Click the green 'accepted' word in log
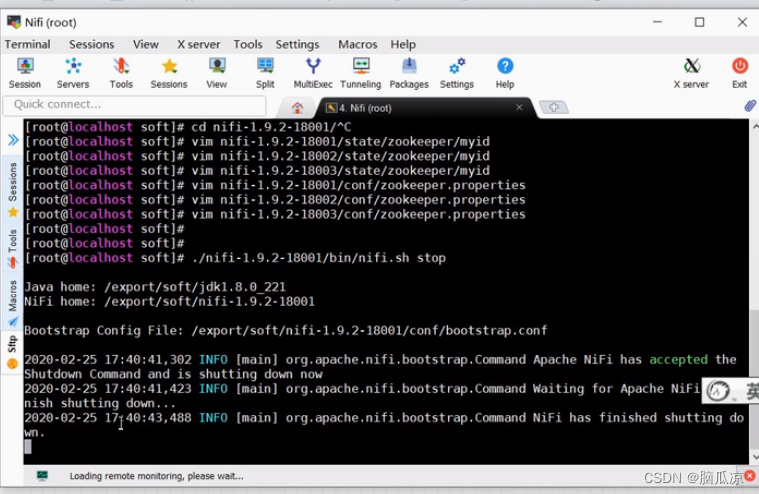The image size is (759, 494). click(x=678, y=359)
